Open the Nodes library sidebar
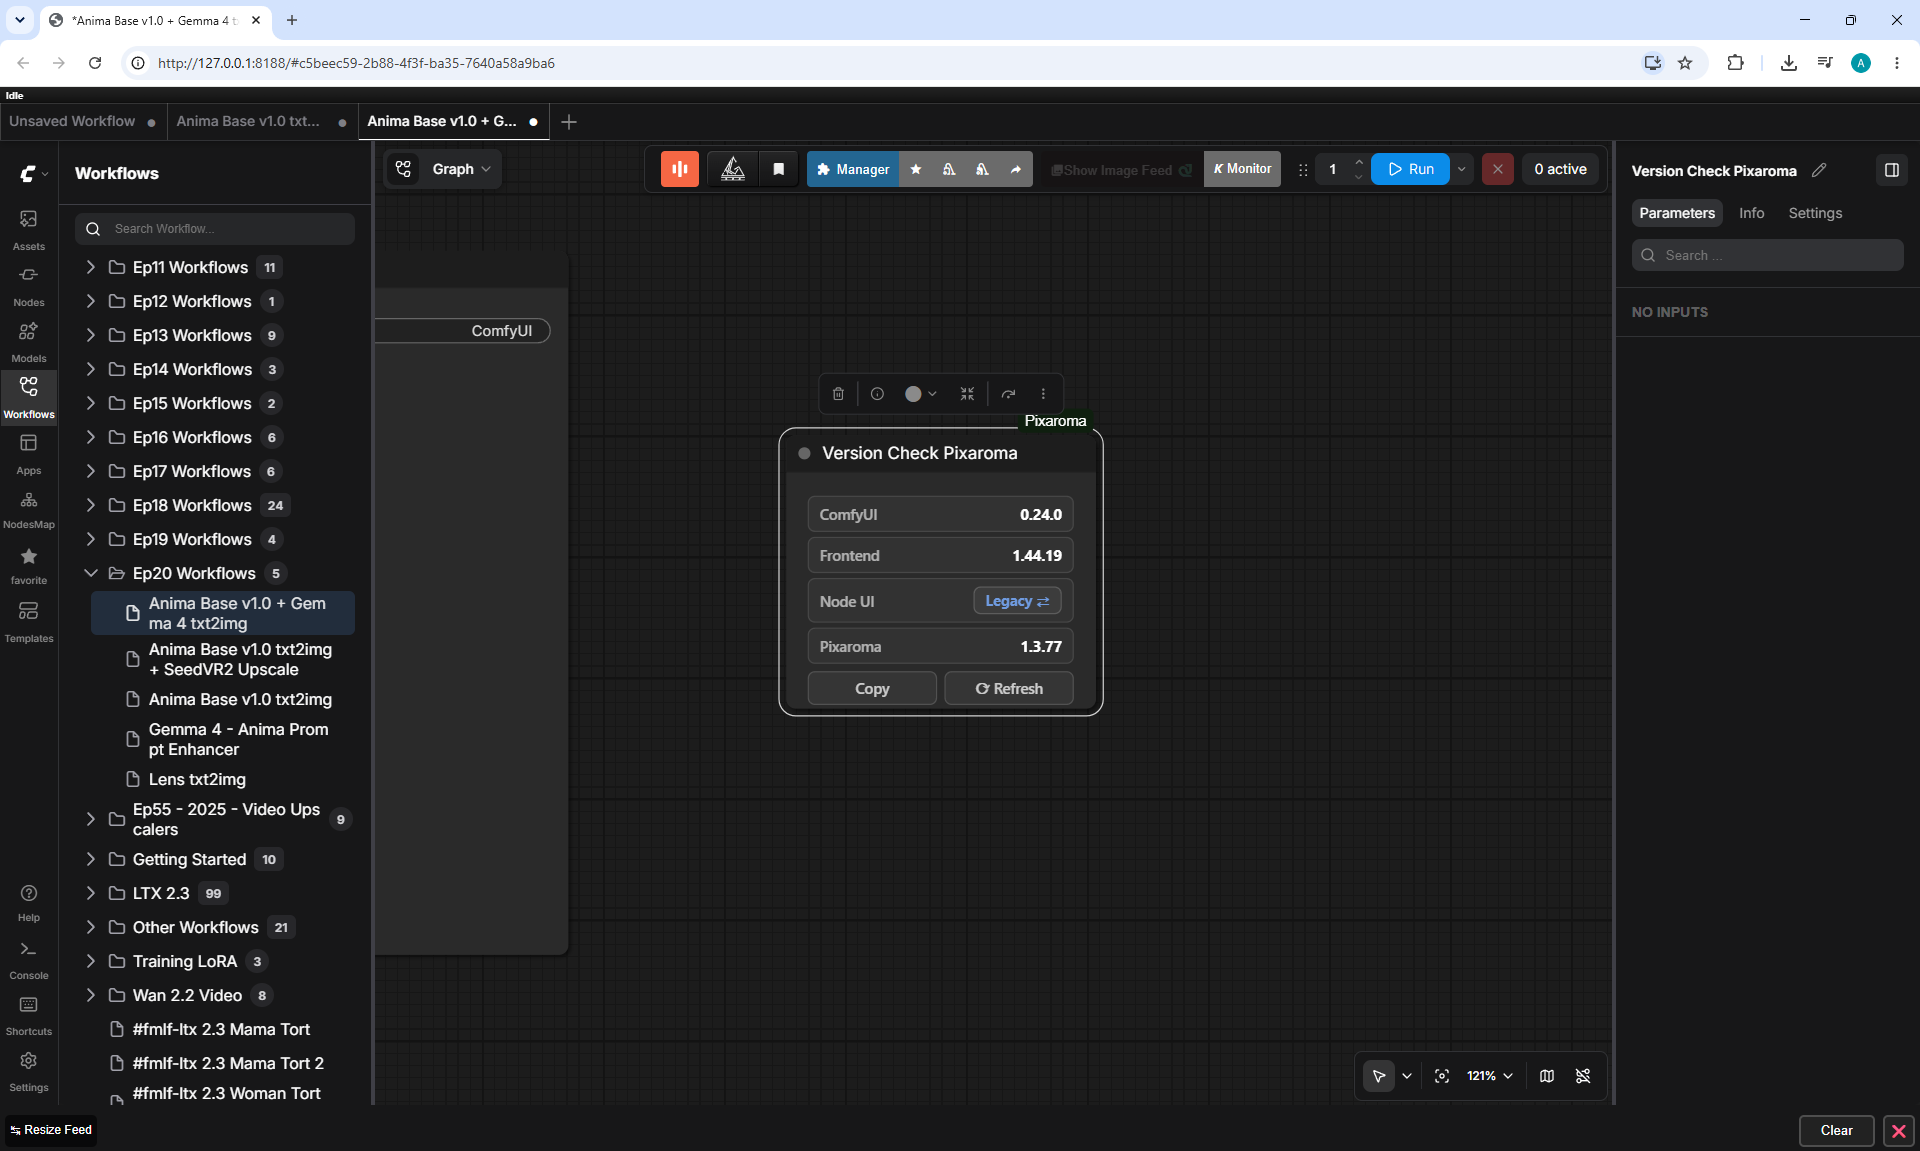 (x=29, y=286)
